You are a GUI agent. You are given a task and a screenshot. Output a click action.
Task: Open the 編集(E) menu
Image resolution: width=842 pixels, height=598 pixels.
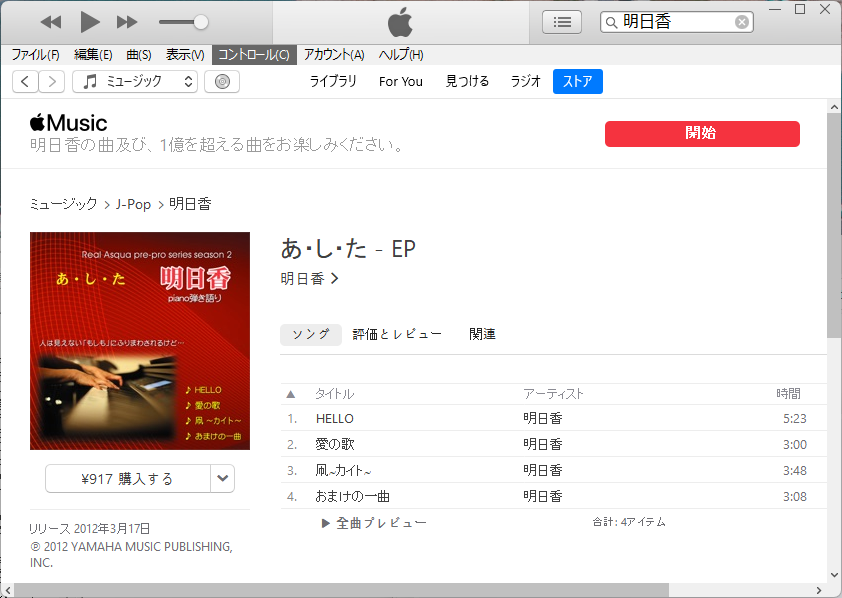coord(93,55)
